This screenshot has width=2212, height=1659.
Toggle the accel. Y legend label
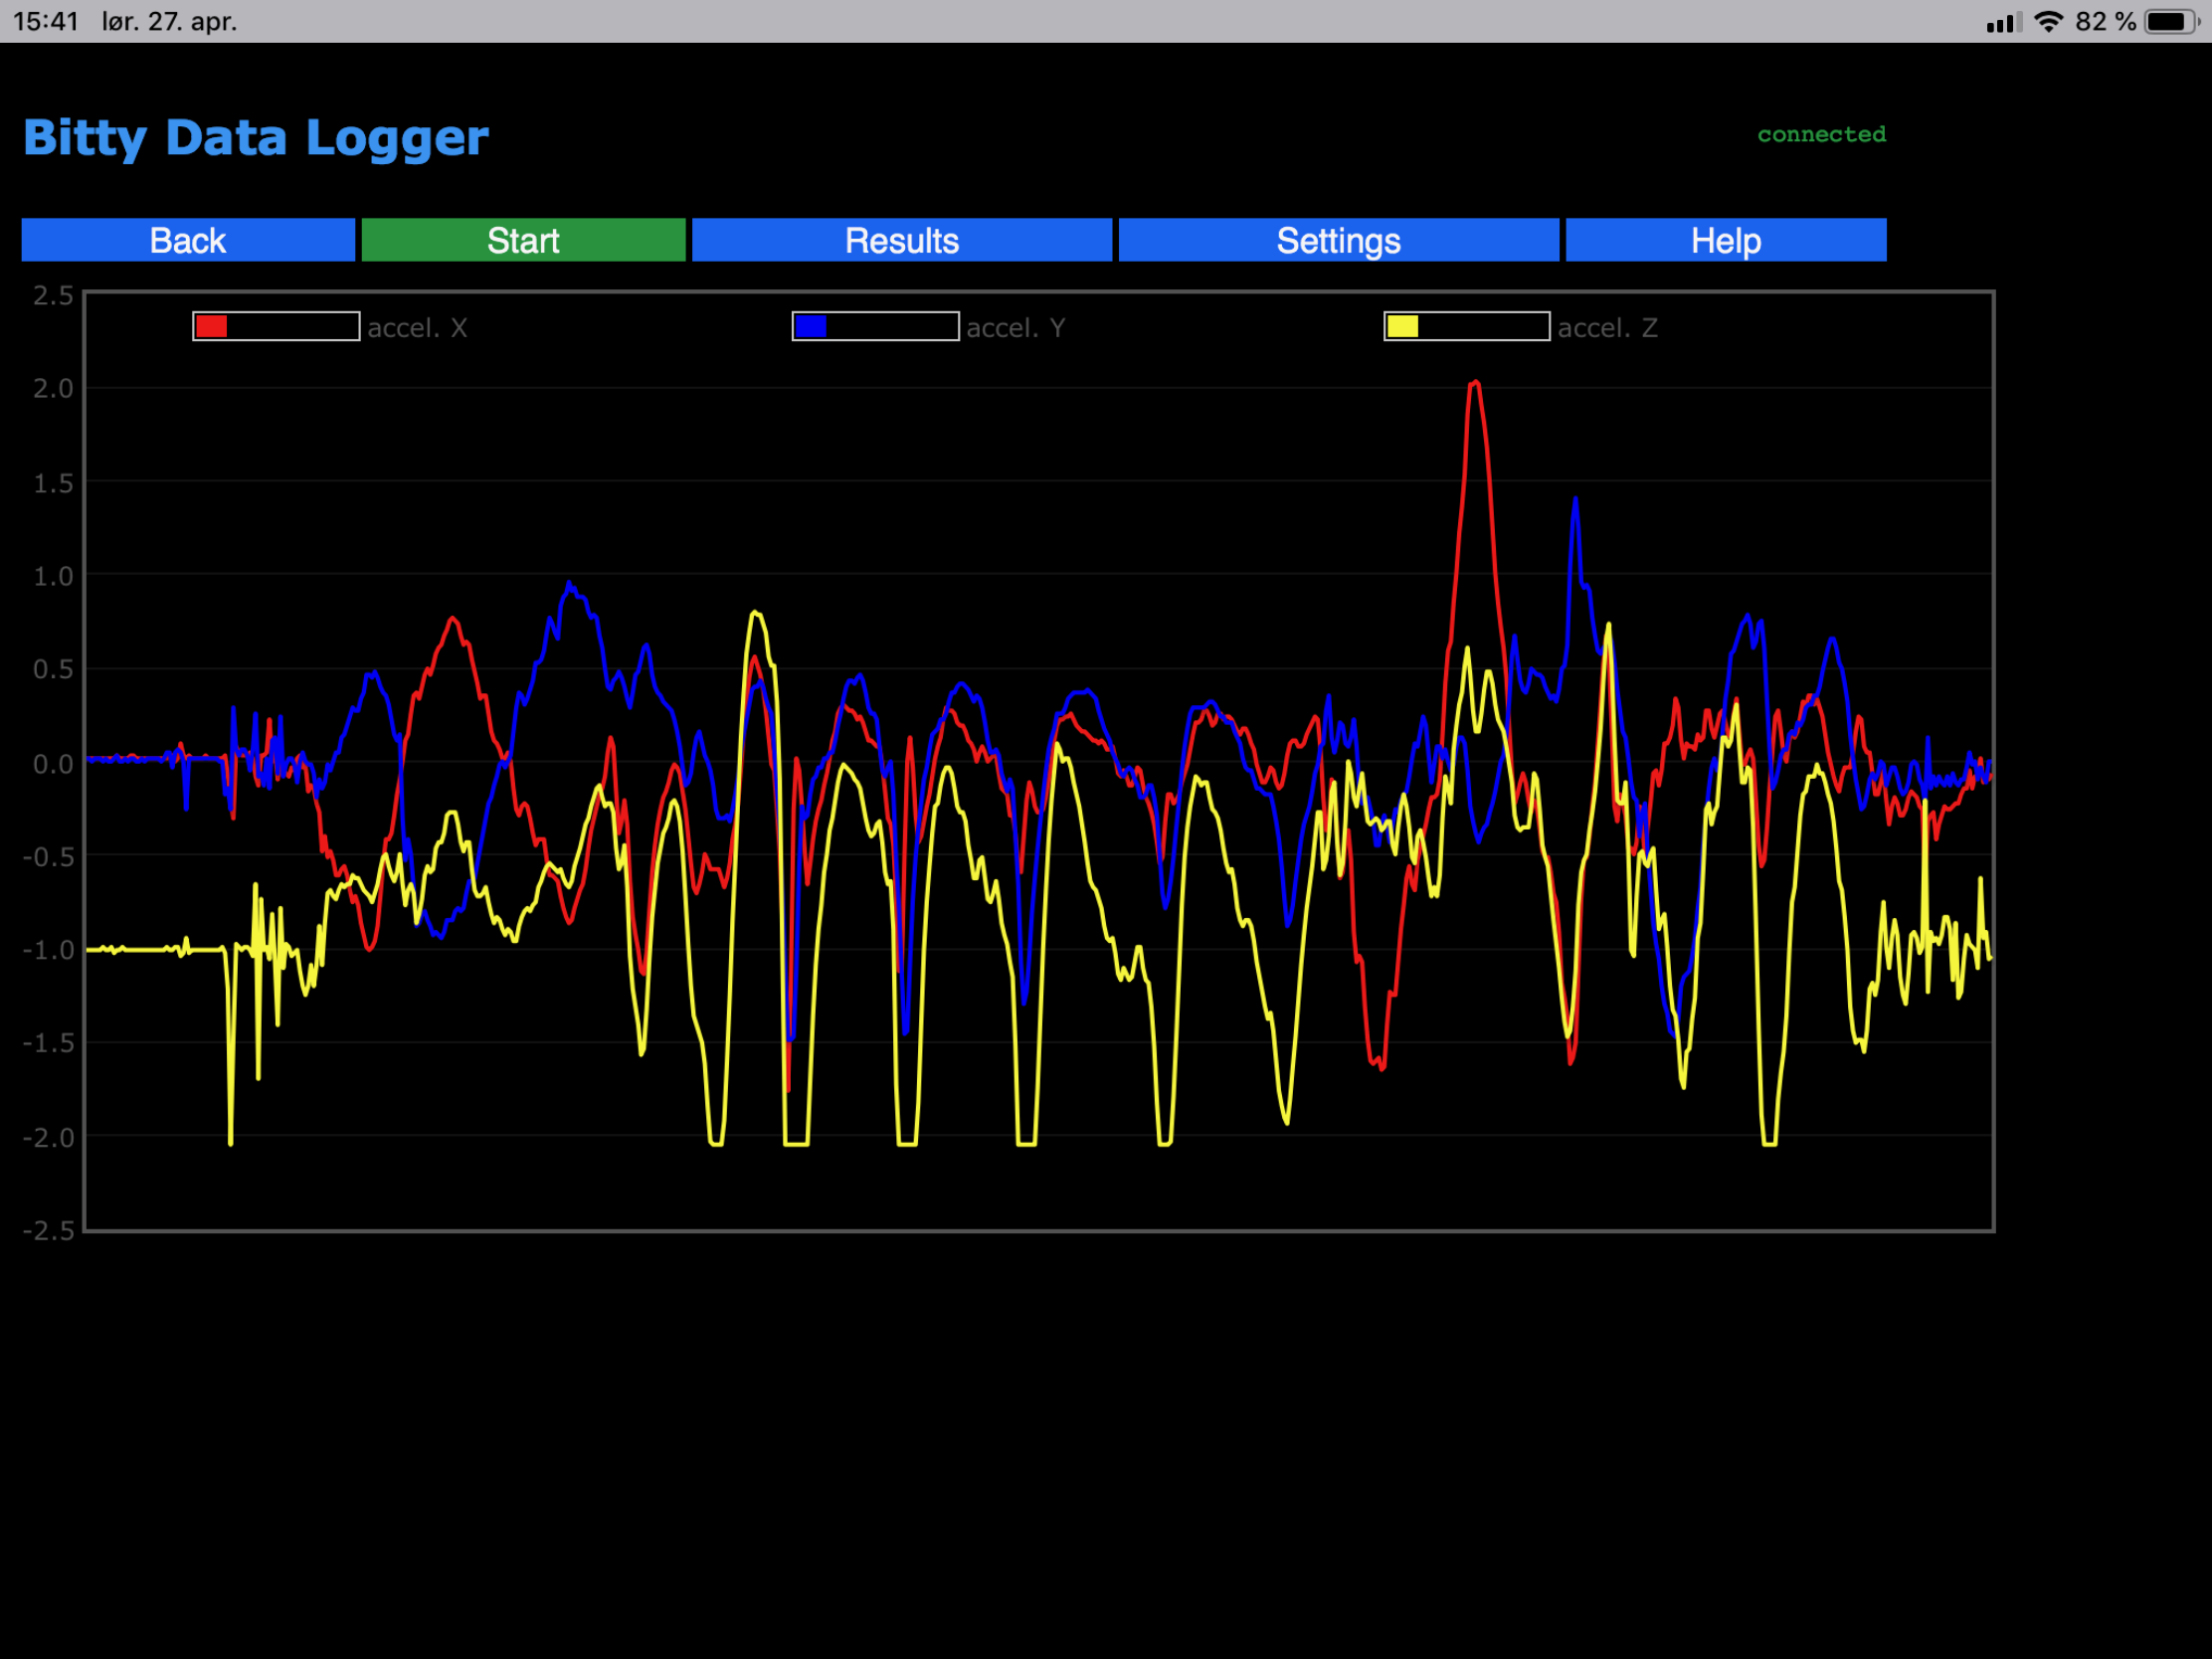click(x=1015, y=328)
